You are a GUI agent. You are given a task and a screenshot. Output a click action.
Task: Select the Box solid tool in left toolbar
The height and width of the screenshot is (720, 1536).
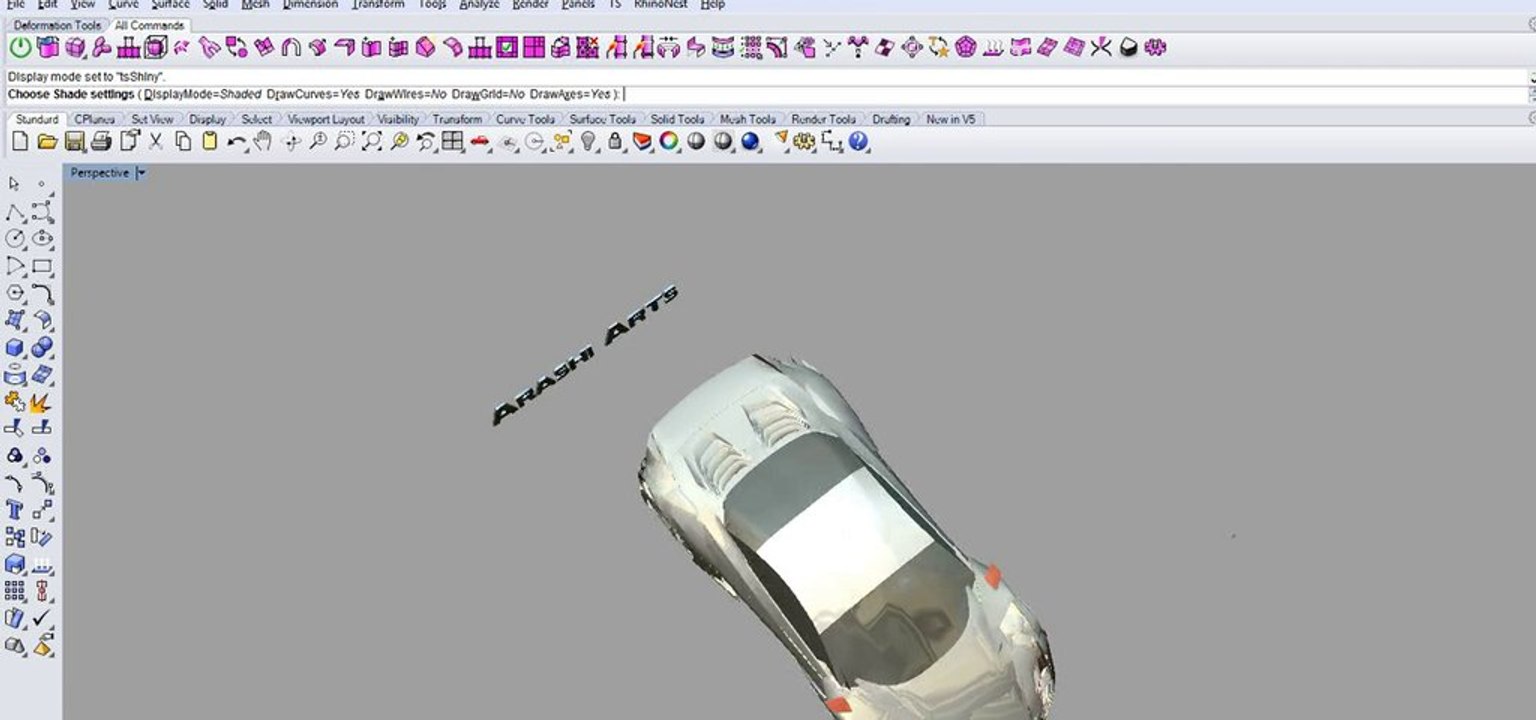click(15, 348)
